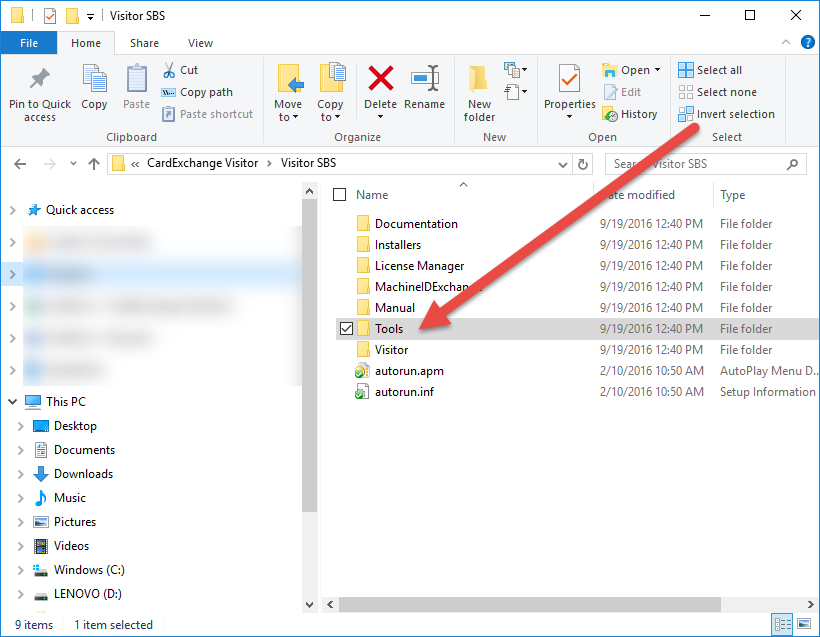Switch to the Home ribbon tab

coord(86,43)
